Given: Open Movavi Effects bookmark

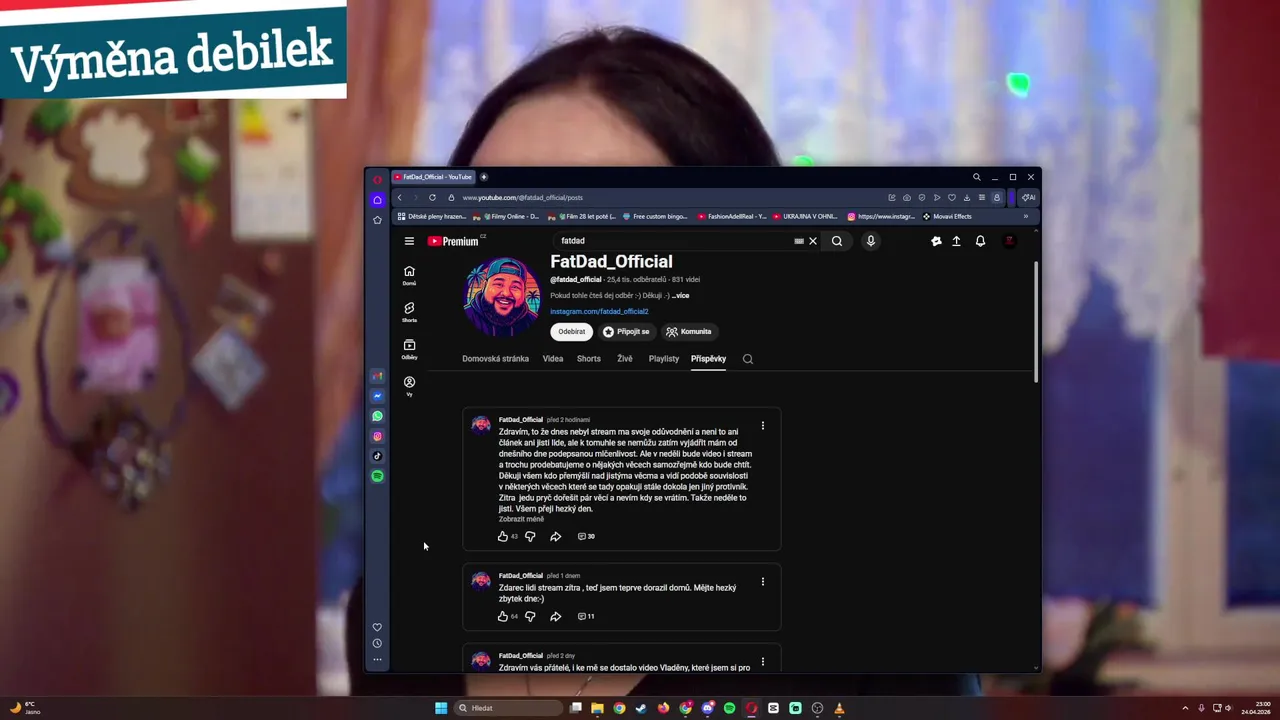Looking at the screenshot, I should coord(947,216).
